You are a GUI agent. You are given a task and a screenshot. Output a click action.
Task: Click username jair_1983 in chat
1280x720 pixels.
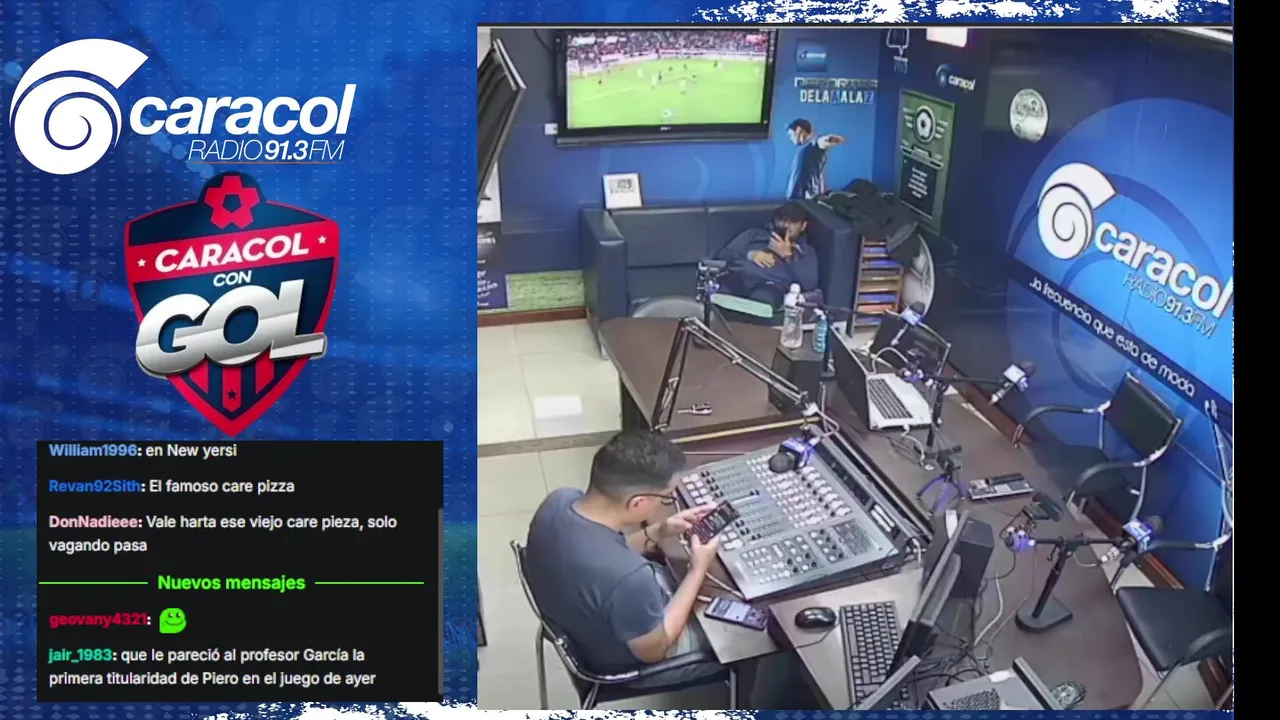point(80,655)
